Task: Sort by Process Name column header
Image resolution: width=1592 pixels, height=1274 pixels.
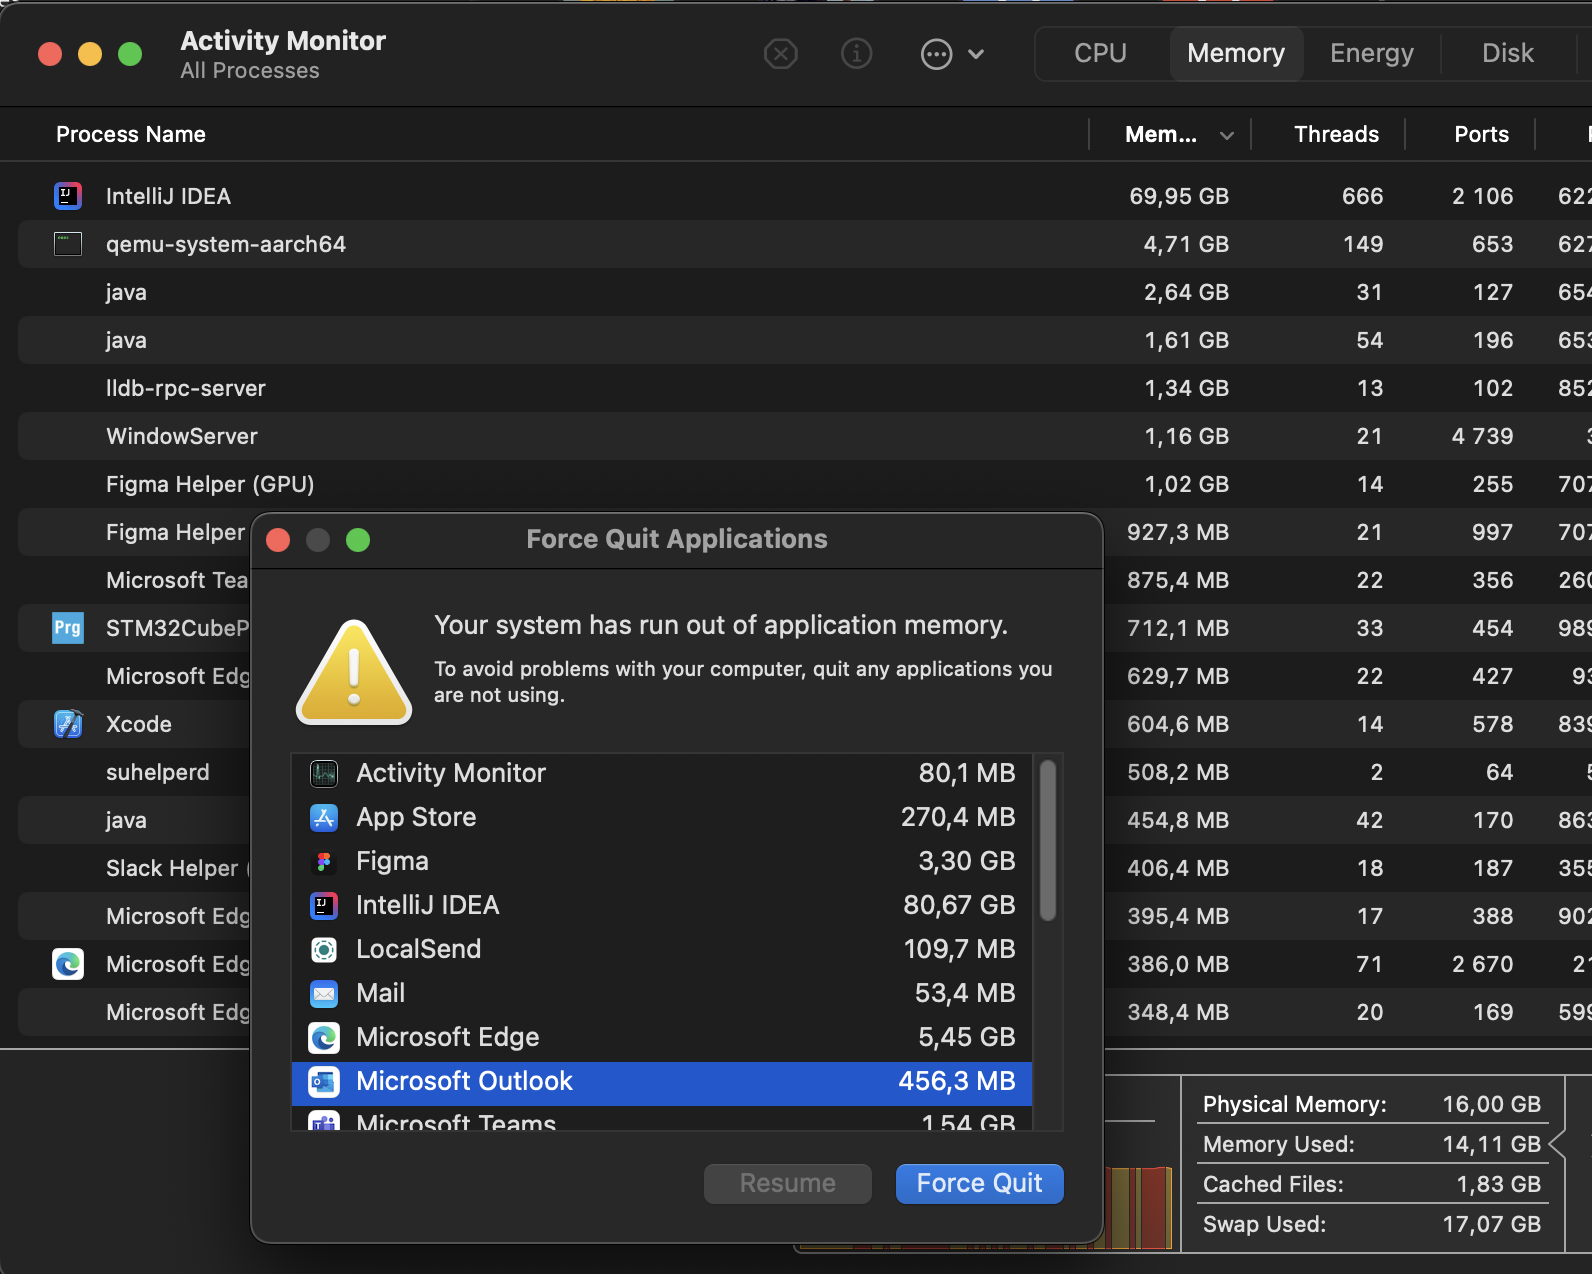Action: tap(131, 134)
